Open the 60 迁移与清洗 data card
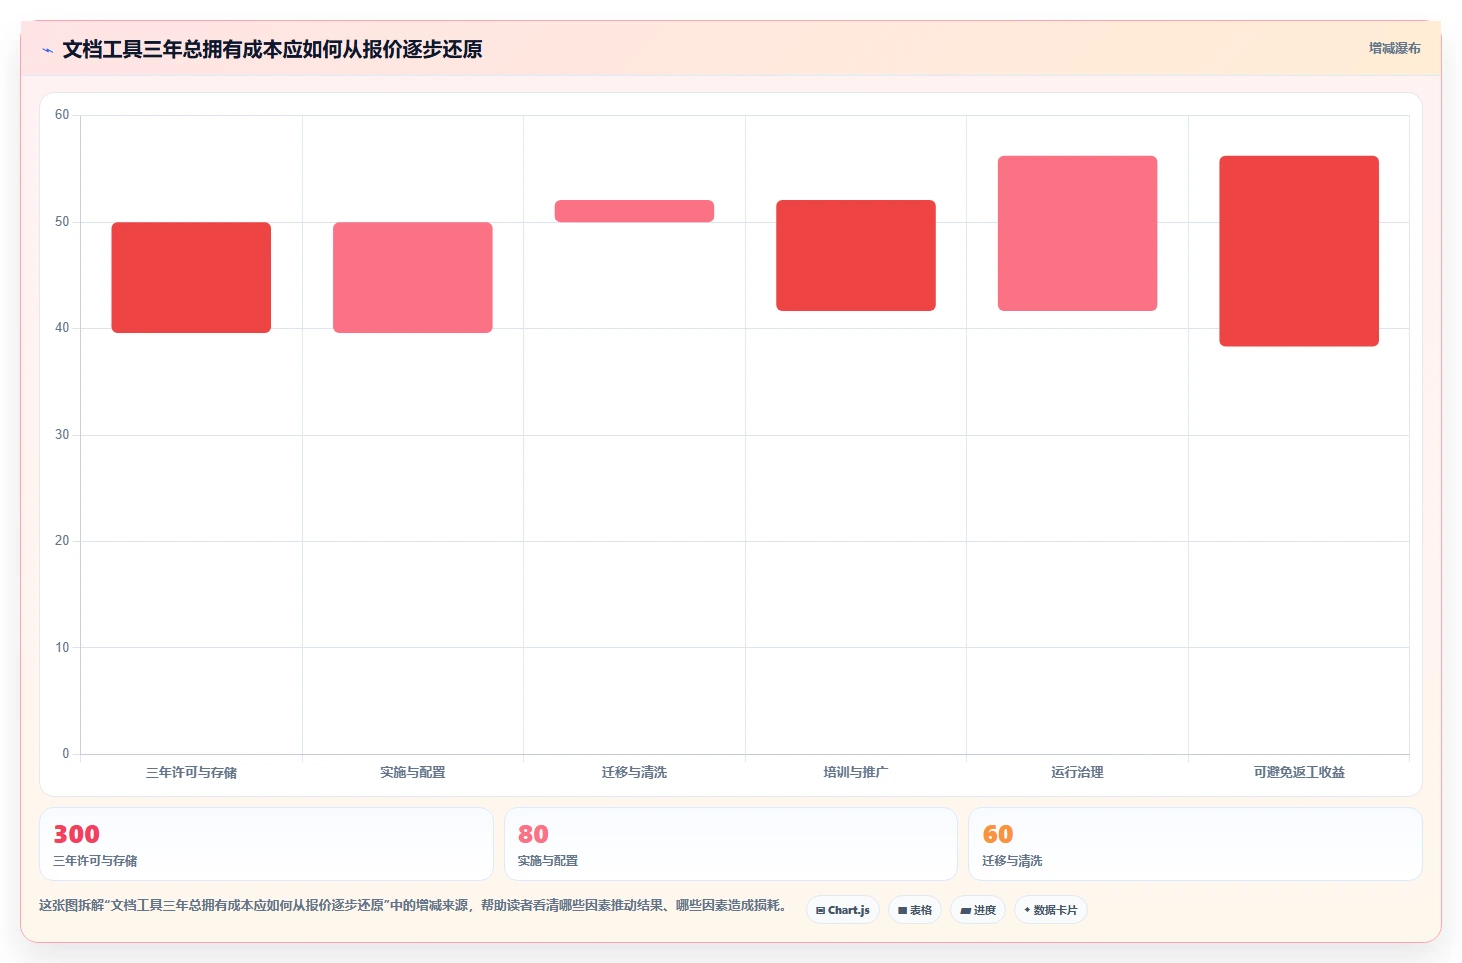Image resolution: width=1462 pixels, height=963 pixels. pos(1195,844)
